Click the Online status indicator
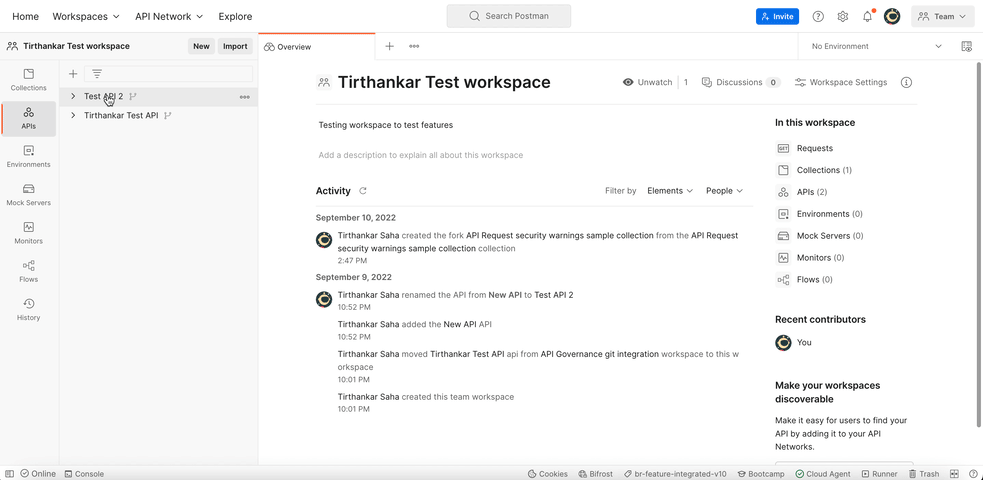This screenshot has width=983, height=480. coord(38,474)
